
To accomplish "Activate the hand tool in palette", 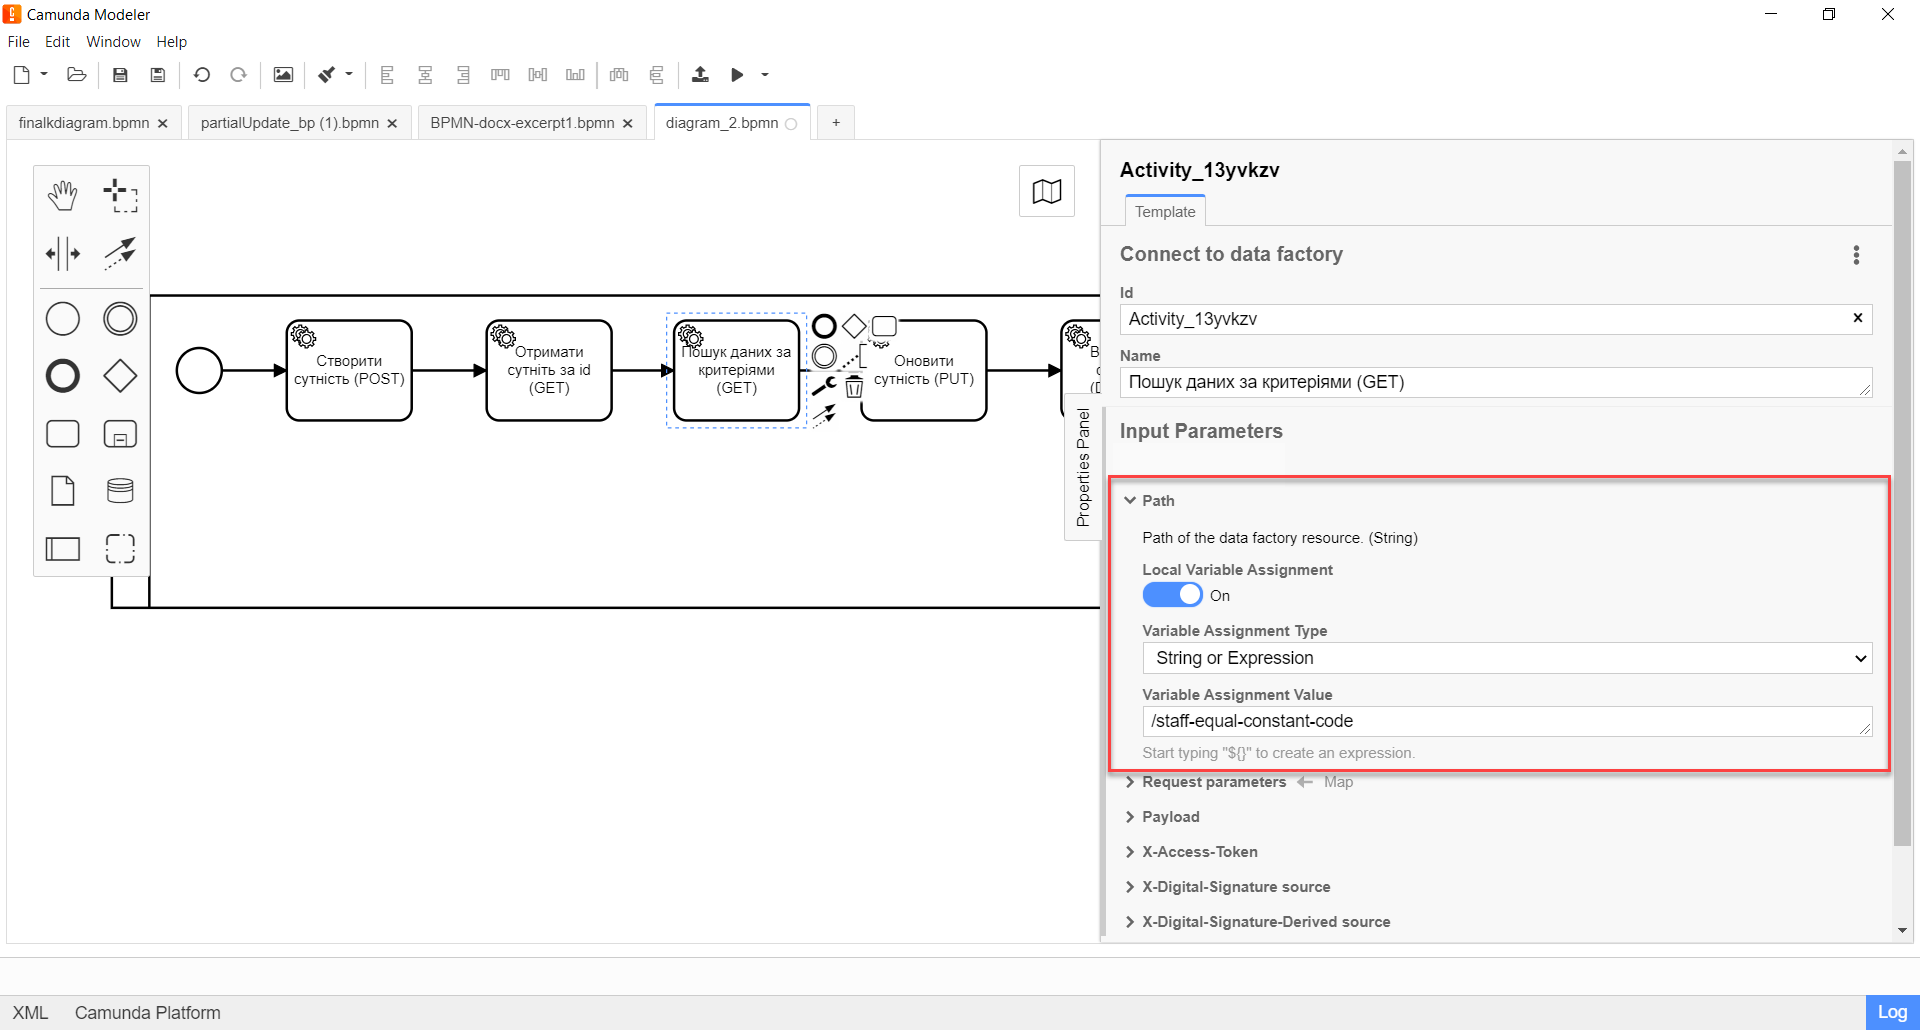I will coord(63,196).
